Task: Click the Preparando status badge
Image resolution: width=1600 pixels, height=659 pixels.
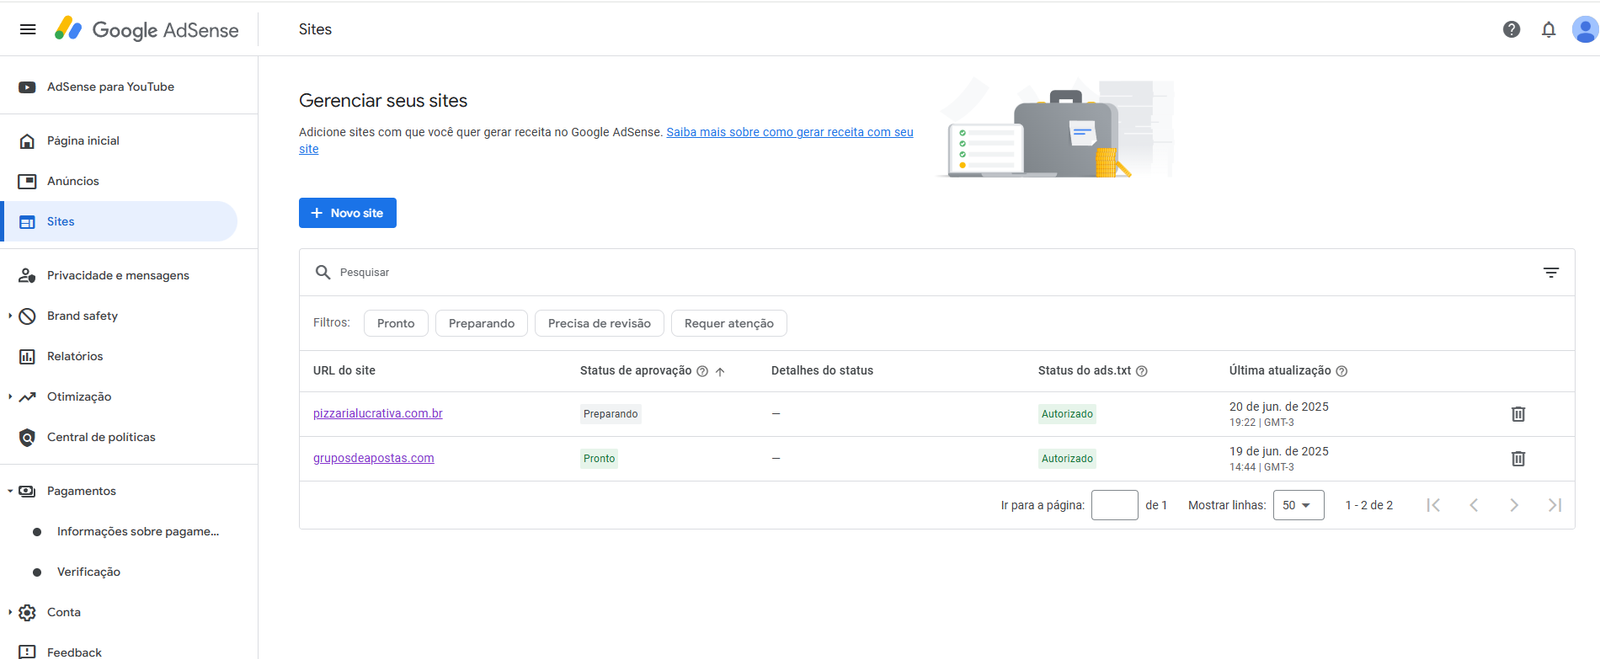Action: (610, 414)
